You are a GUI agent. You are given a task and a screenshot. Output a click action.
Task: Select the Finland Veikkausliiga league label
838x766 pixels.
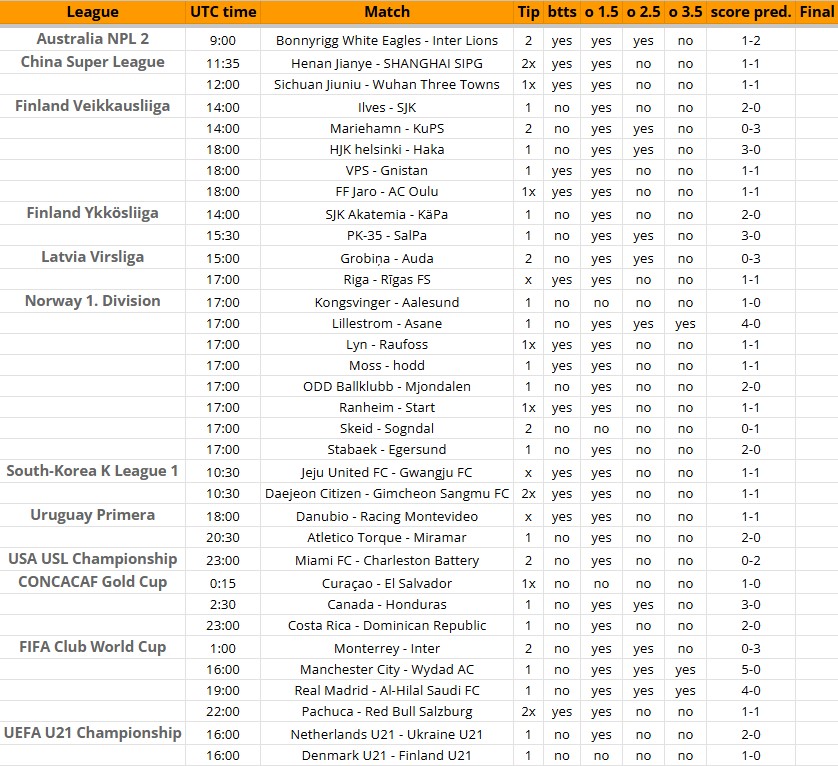click(x=92, y=106)
